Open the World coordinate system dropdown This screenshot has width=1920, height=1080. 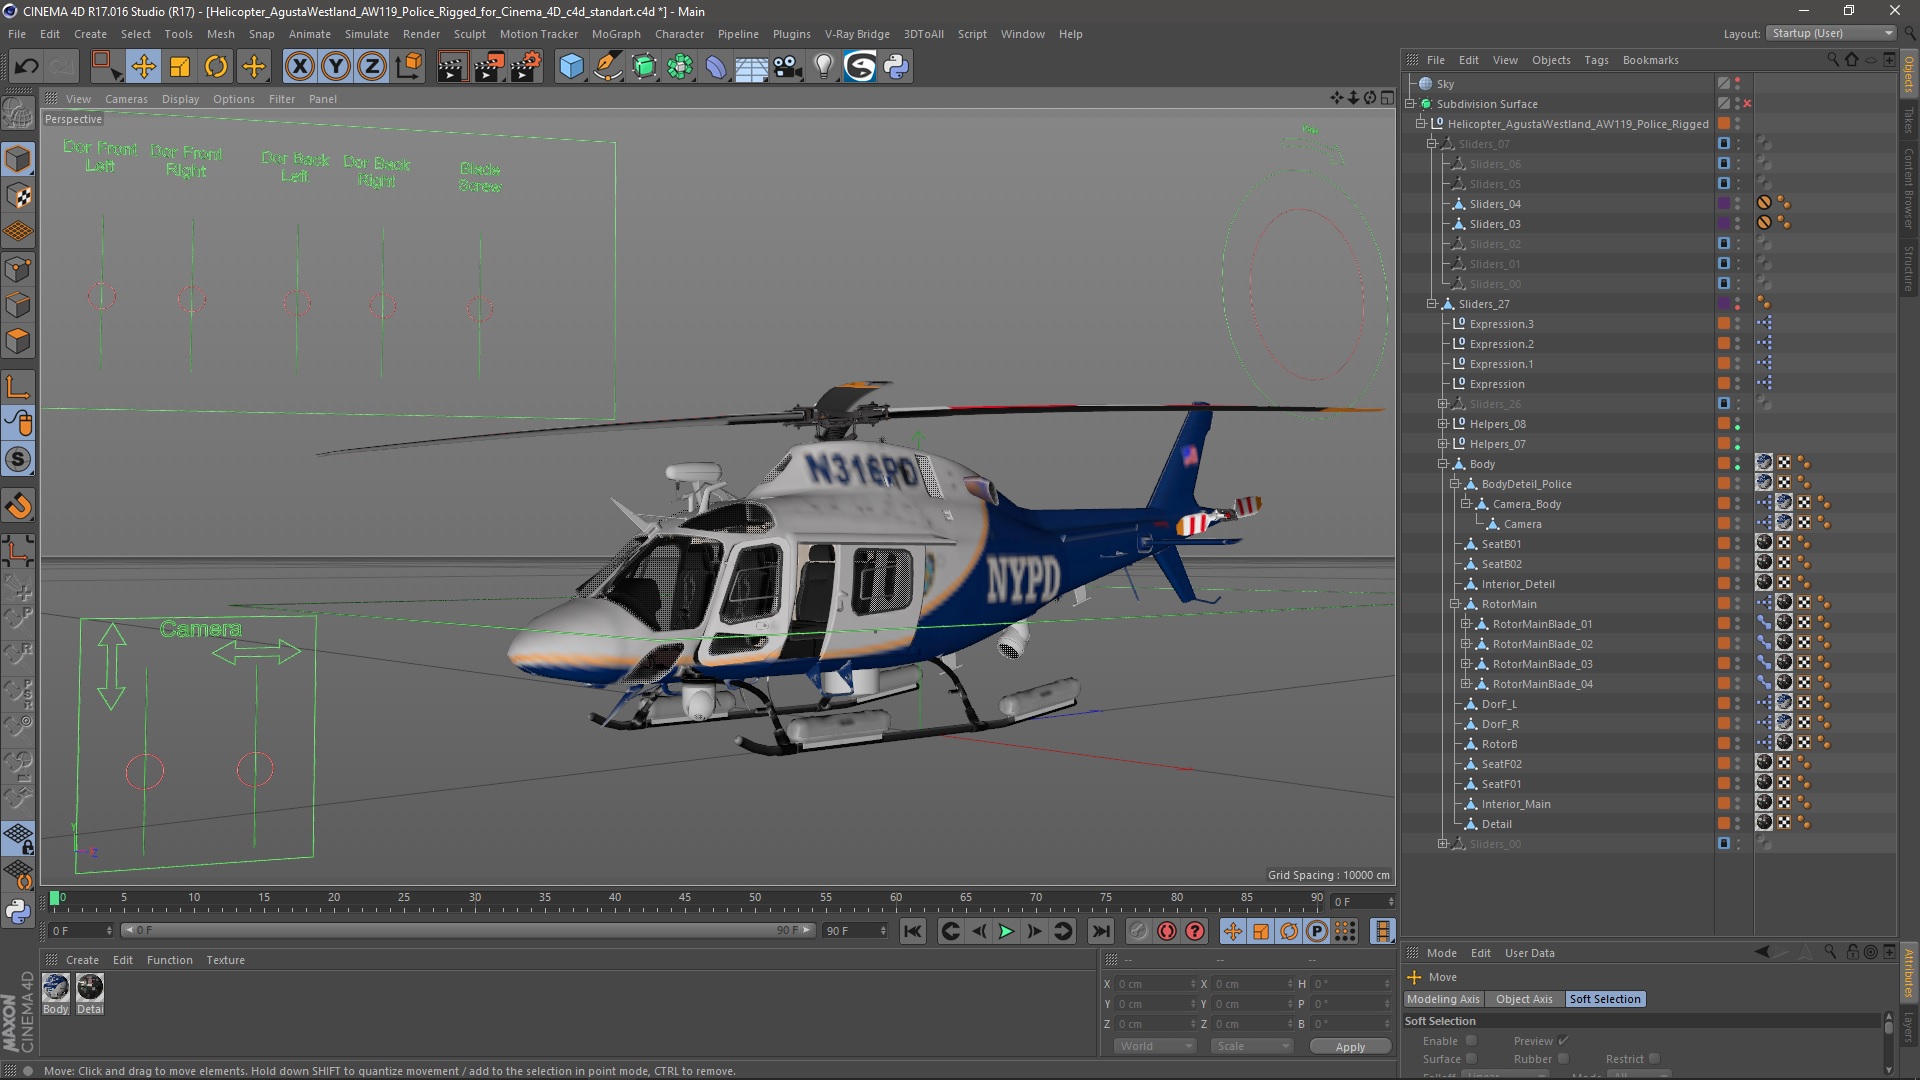(1155, 1046)
